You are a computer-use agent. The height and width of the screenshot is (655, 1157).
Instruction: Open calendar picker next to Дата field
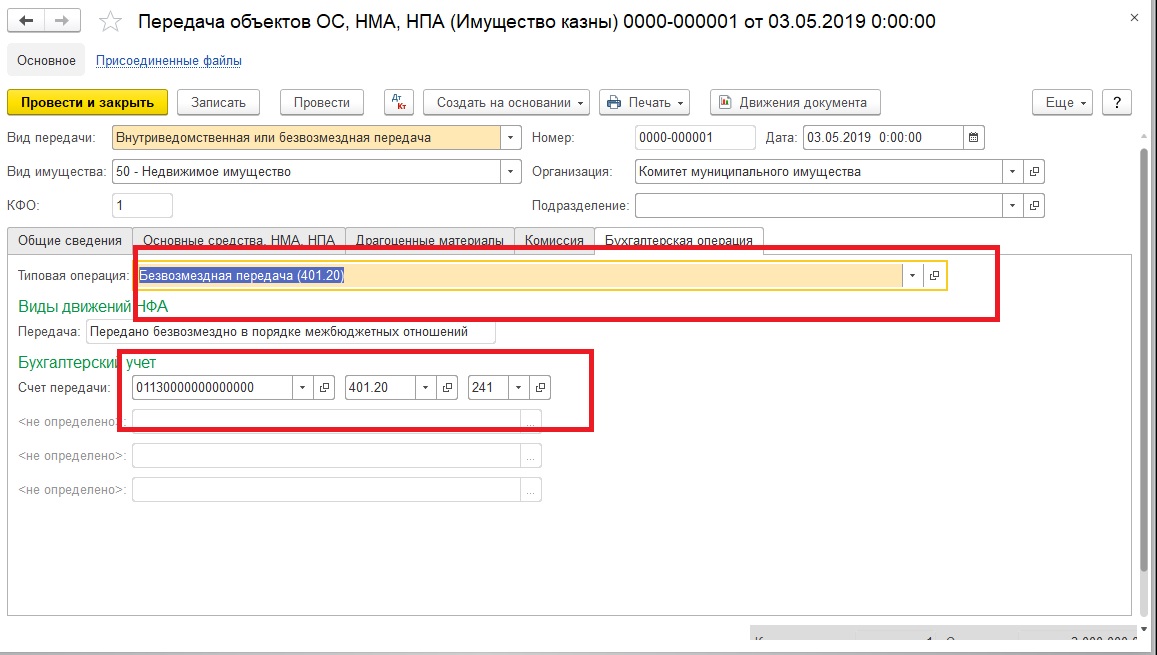(x=974, y=137)
